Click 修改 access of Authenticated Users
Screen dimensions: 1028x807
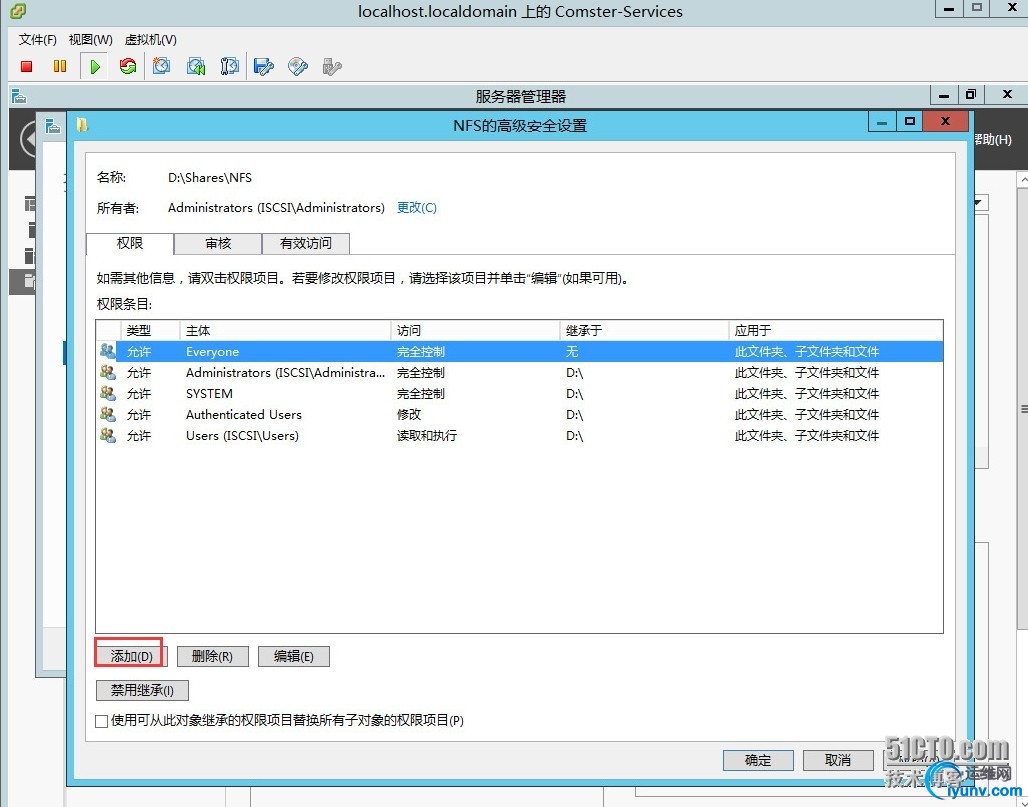(x=408, y=414)
